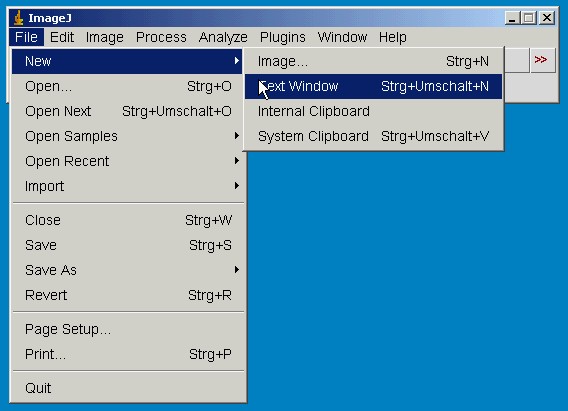Maximize the ImageJ window
Viewport: 568px width, 411px height.
point(529,18)
